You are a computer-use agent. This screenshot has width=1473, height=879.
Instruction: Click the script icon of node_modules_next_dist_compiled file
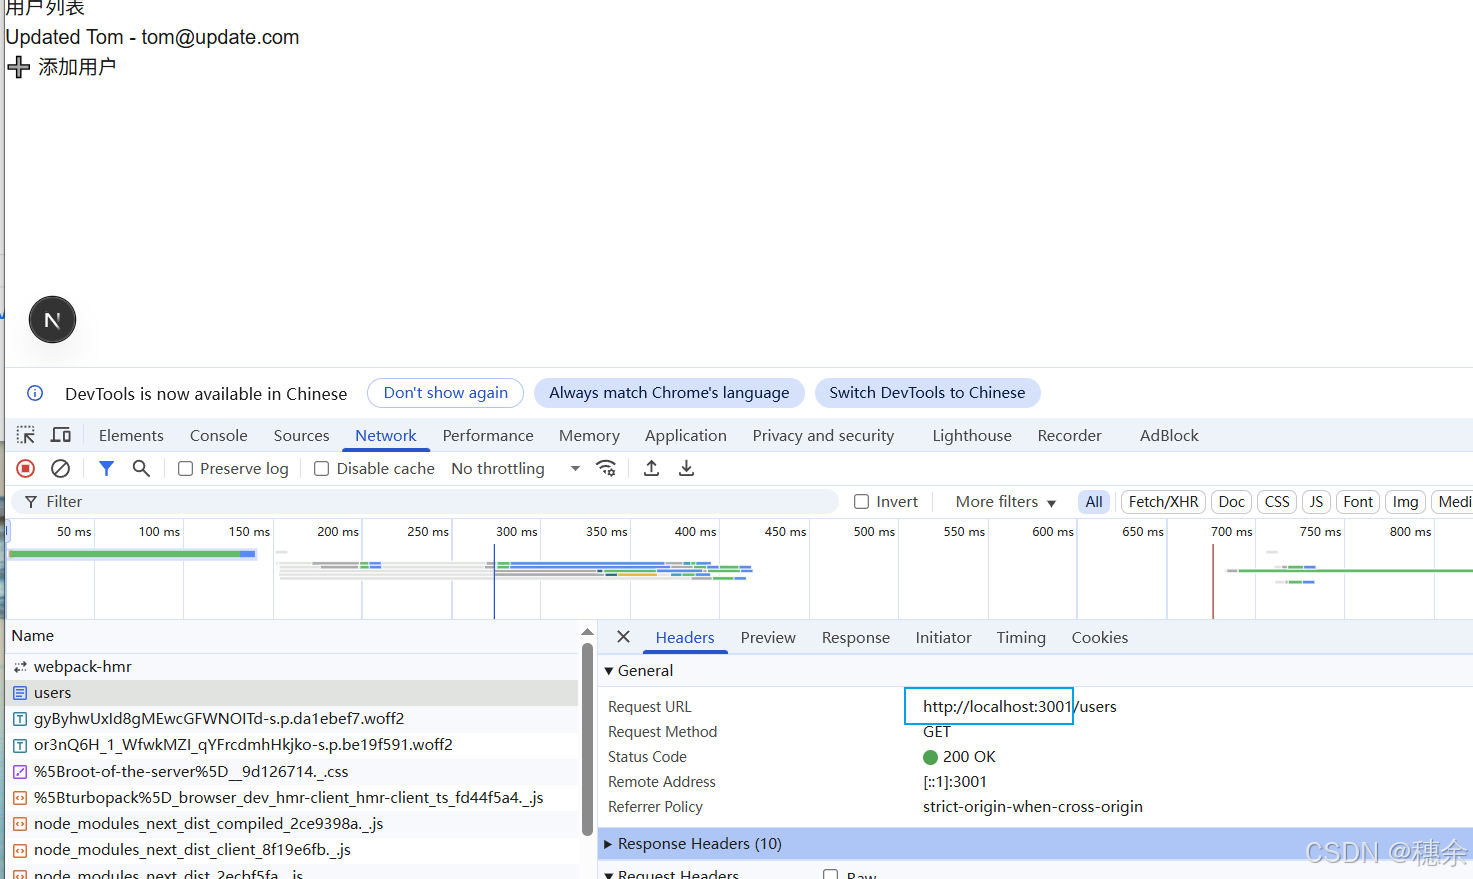coord(20,823)
